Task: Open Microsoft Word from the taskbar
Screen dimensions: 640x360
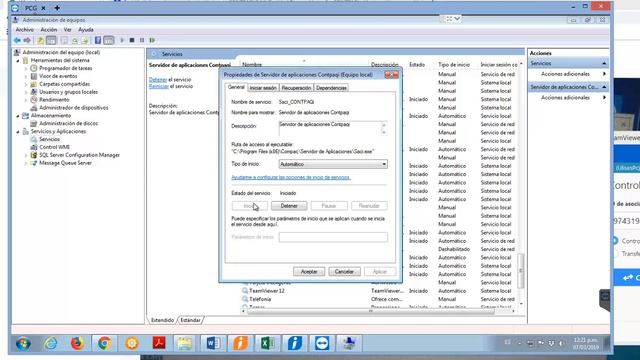Action: point(213,343)
